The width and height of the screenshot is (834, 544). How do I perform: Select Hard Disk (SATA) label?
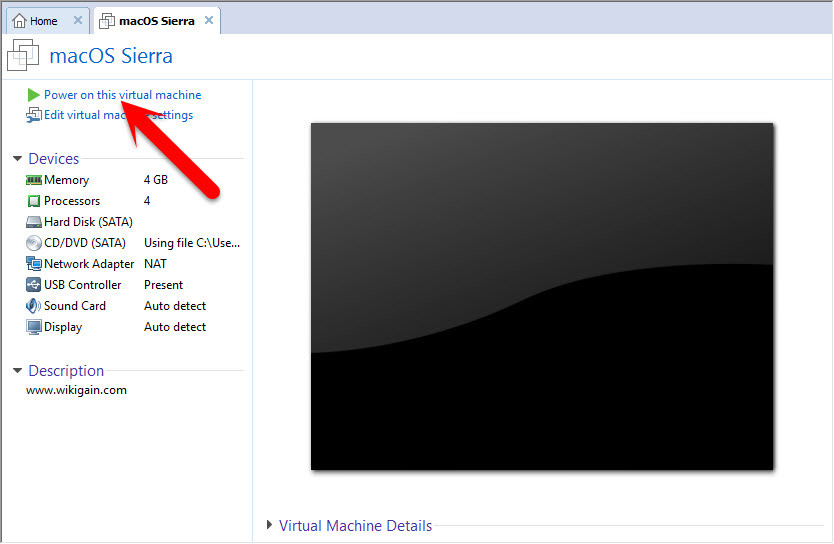pyautogui.click(x=88, y=222)
